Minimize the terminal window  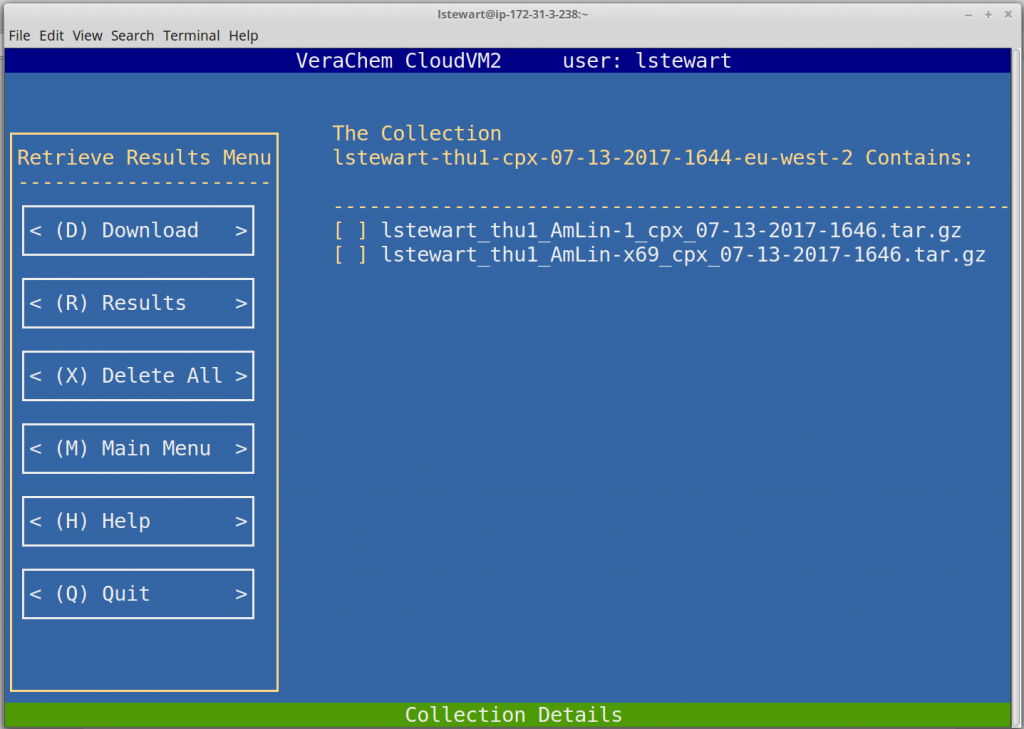(968, 14)
